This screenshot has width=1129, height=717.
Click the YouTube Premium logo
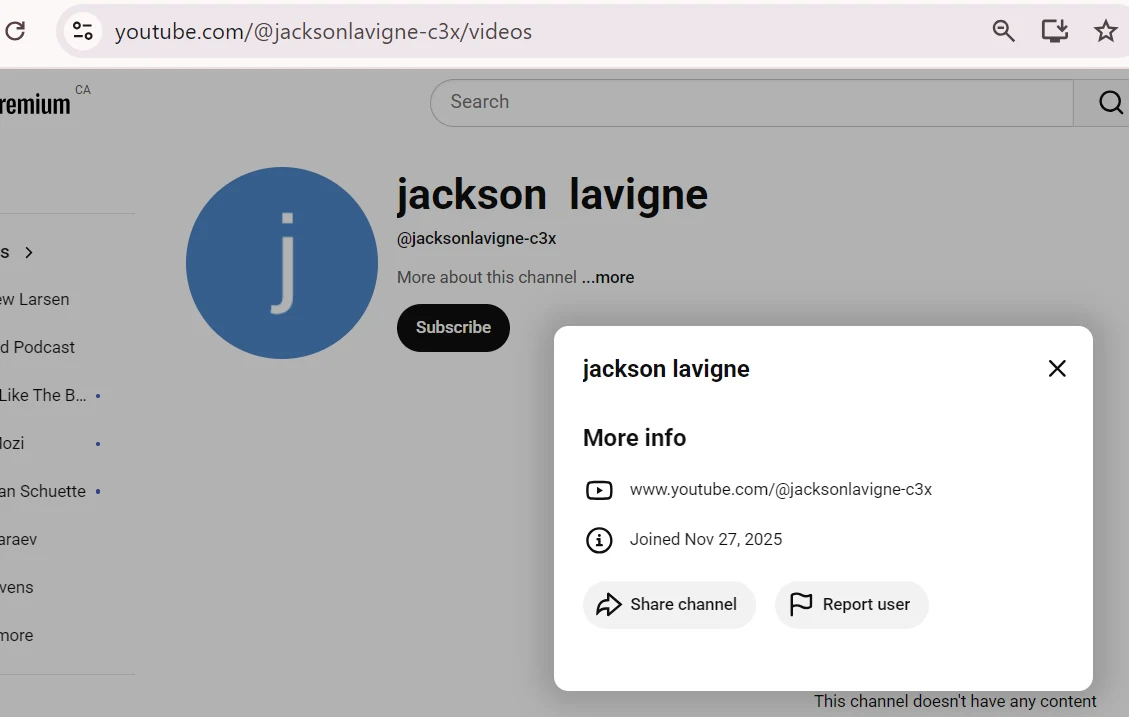click(35, 105)
